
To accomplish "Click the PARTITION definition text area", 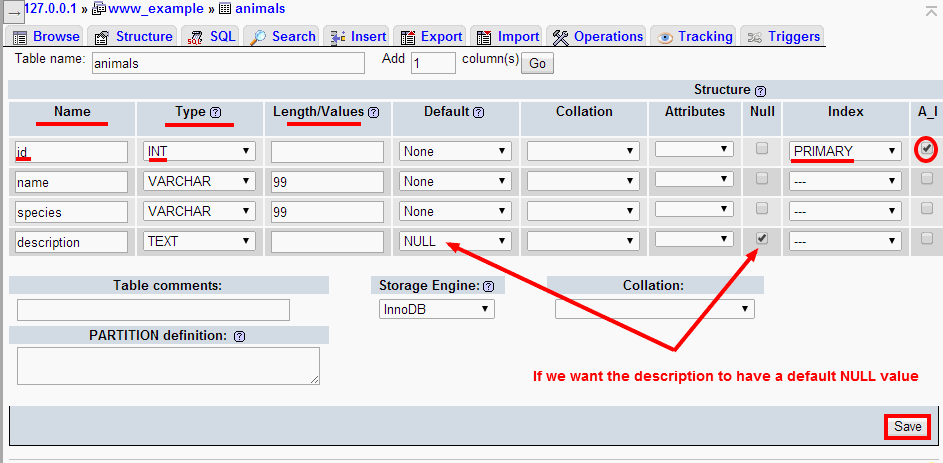I will click(x=168, y=366).
